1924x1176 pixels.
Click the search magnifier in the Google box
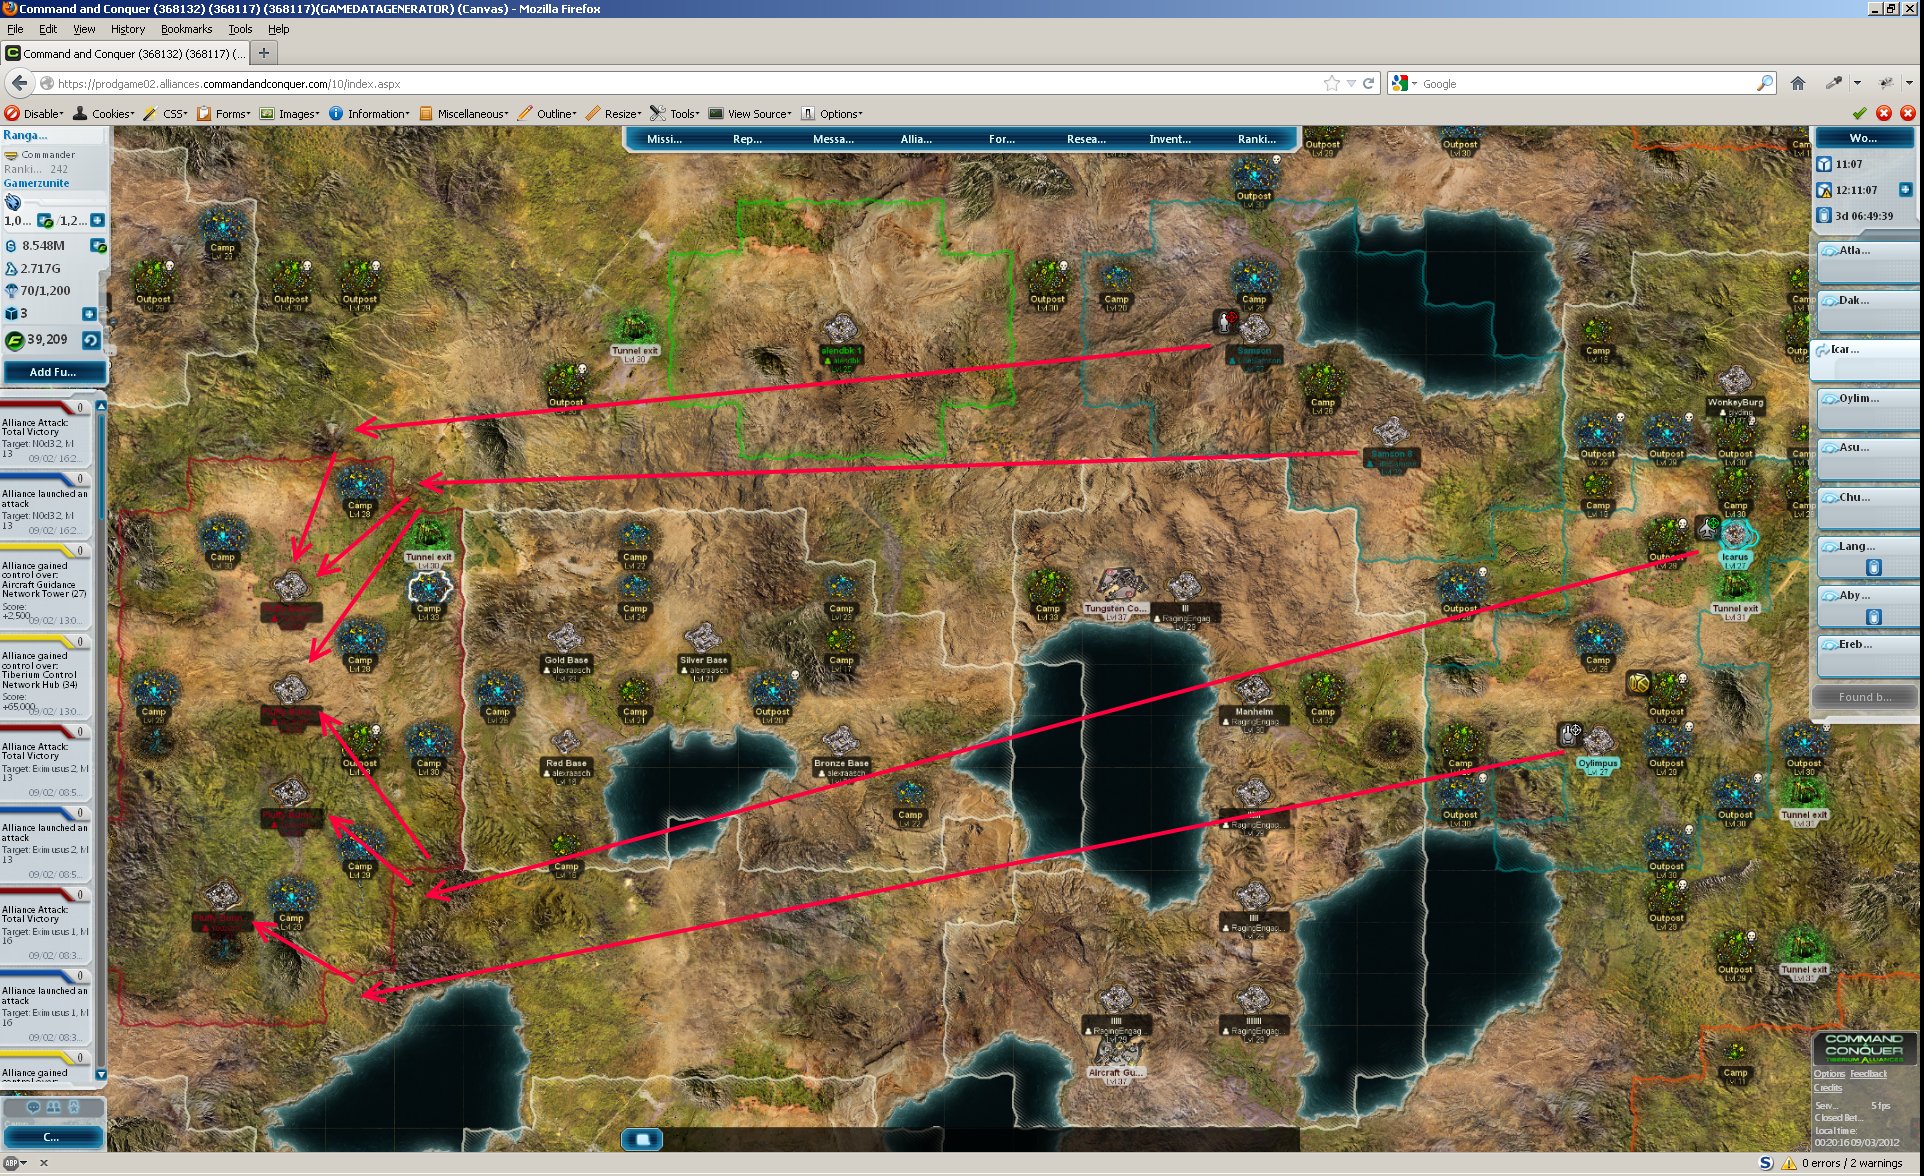1765,83
